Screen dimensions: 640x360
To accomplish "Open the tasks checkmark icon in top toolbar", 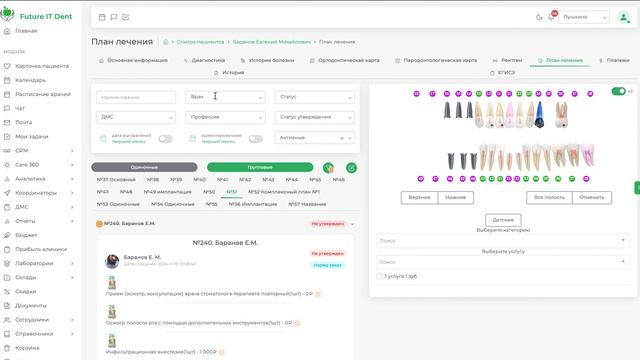I will [x=126, y=17].
